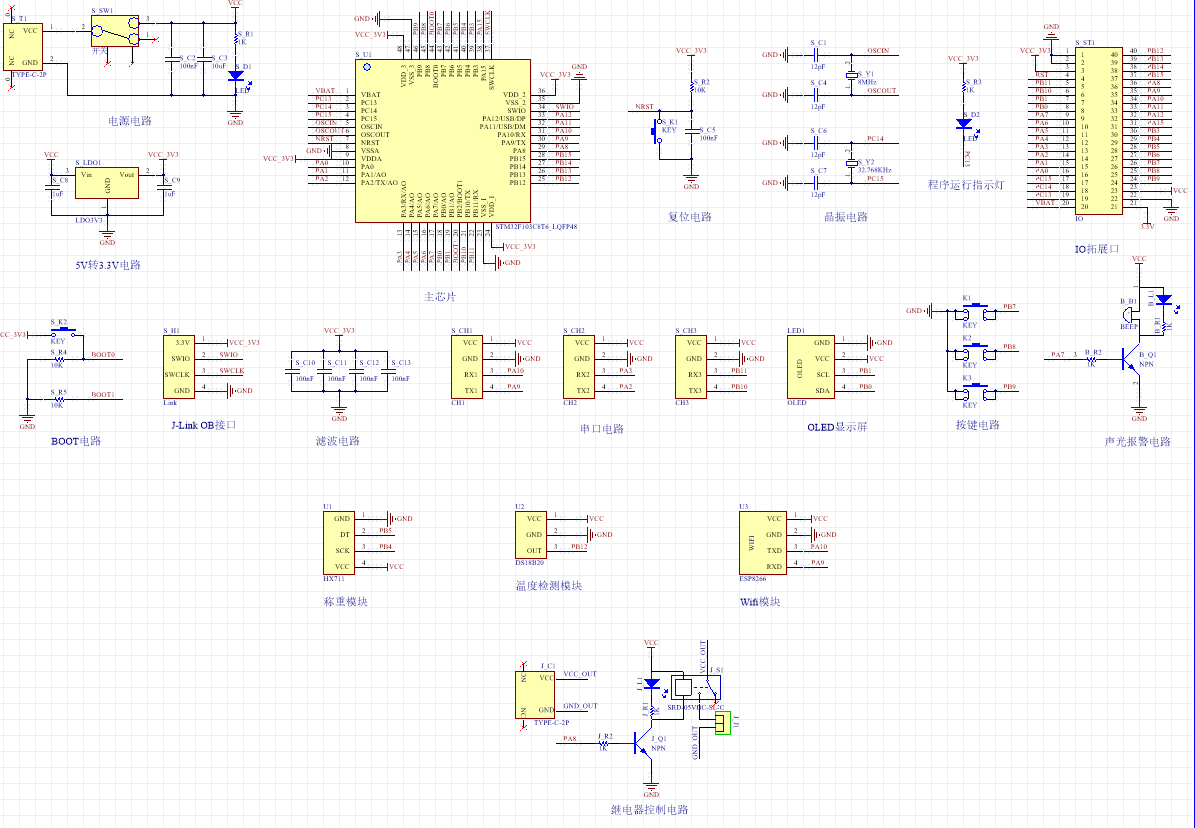This screenshot has height=828, width=1195.
Task: Select the U1 HX711 weighing module
Action: point(339,542)
